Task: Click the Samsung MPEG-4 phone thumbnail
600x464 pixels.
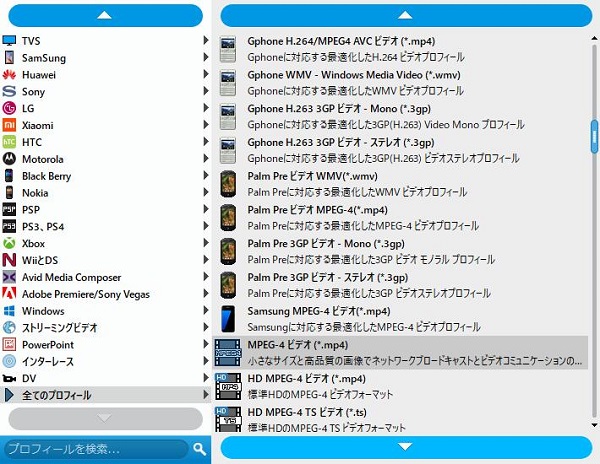Action: pyautogui.click(x=228, y=319)
